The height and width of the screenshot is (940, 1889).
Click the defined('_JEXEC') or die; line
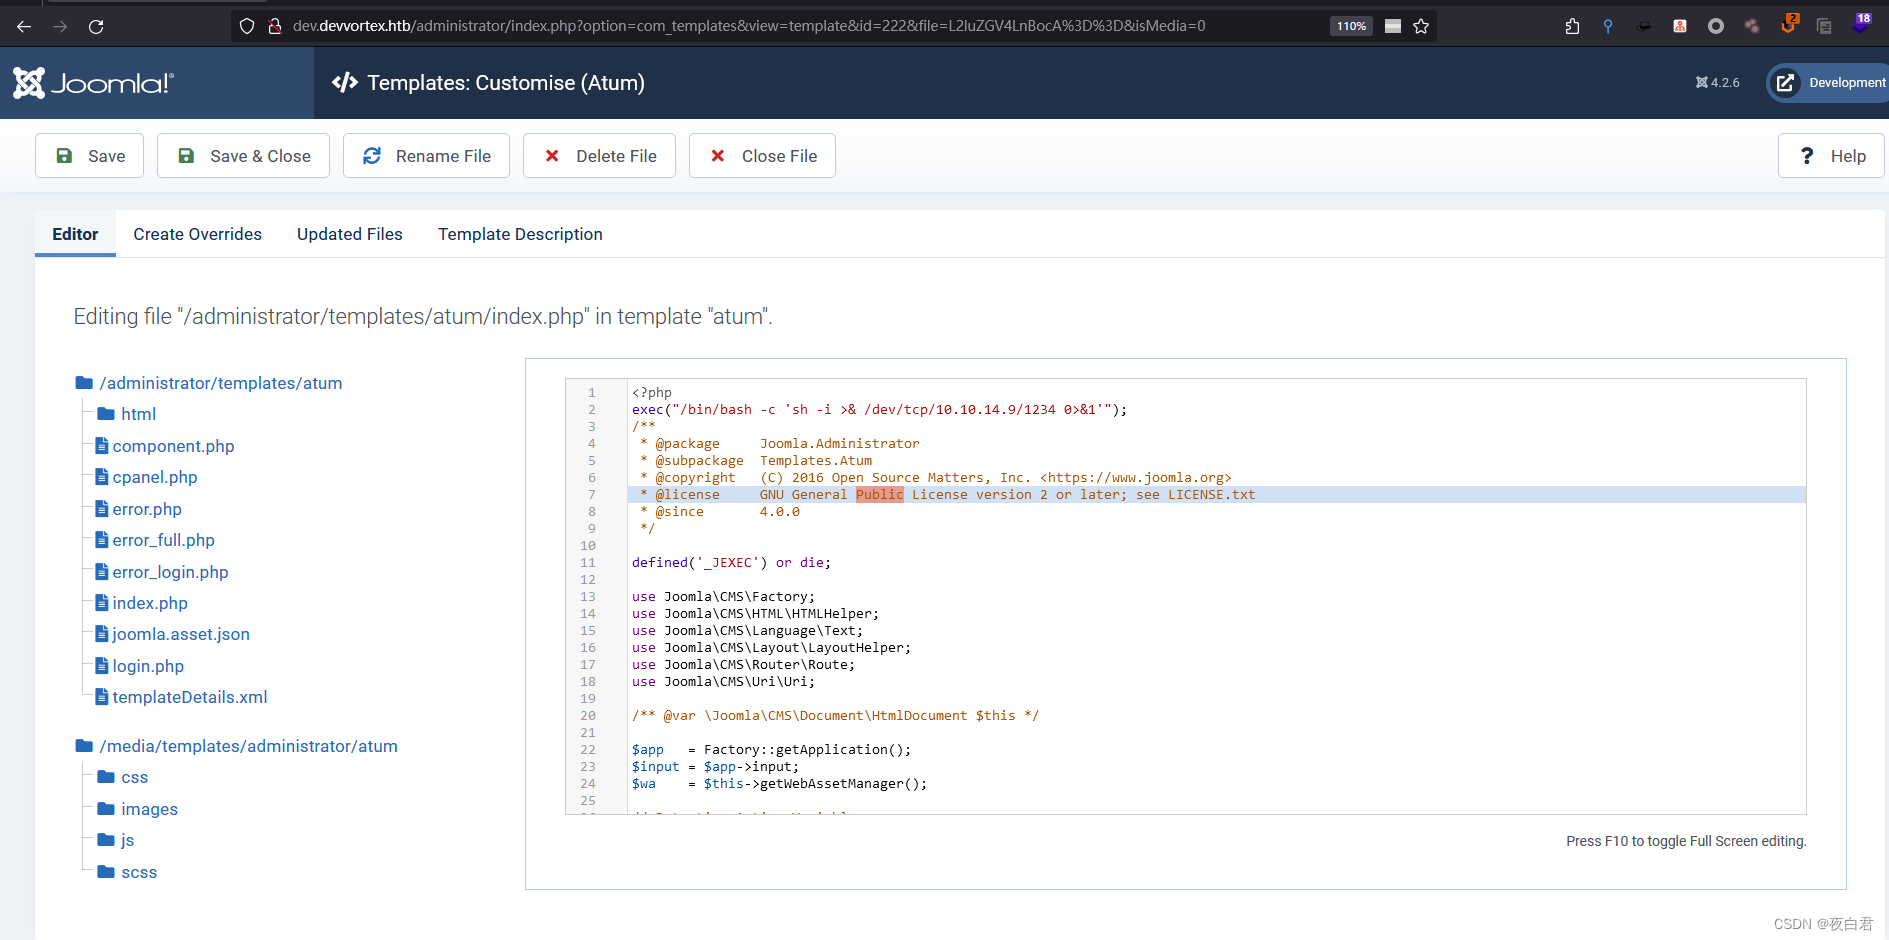(x=731, y=563)
